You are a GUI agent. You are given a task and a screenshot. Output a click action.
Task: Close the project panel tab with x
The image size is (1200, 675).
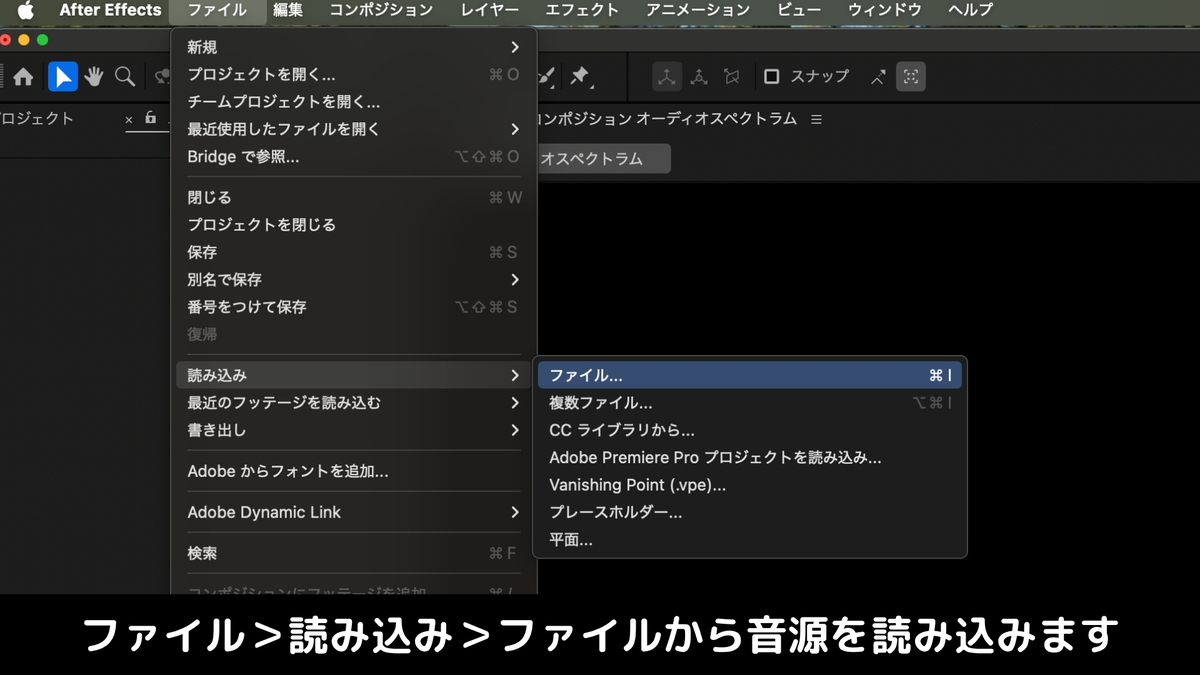(129, 120)
